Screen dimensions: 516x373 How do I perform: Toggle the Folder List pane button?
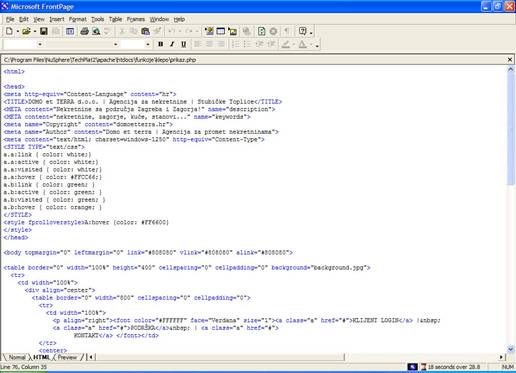(x=70, y=31)
